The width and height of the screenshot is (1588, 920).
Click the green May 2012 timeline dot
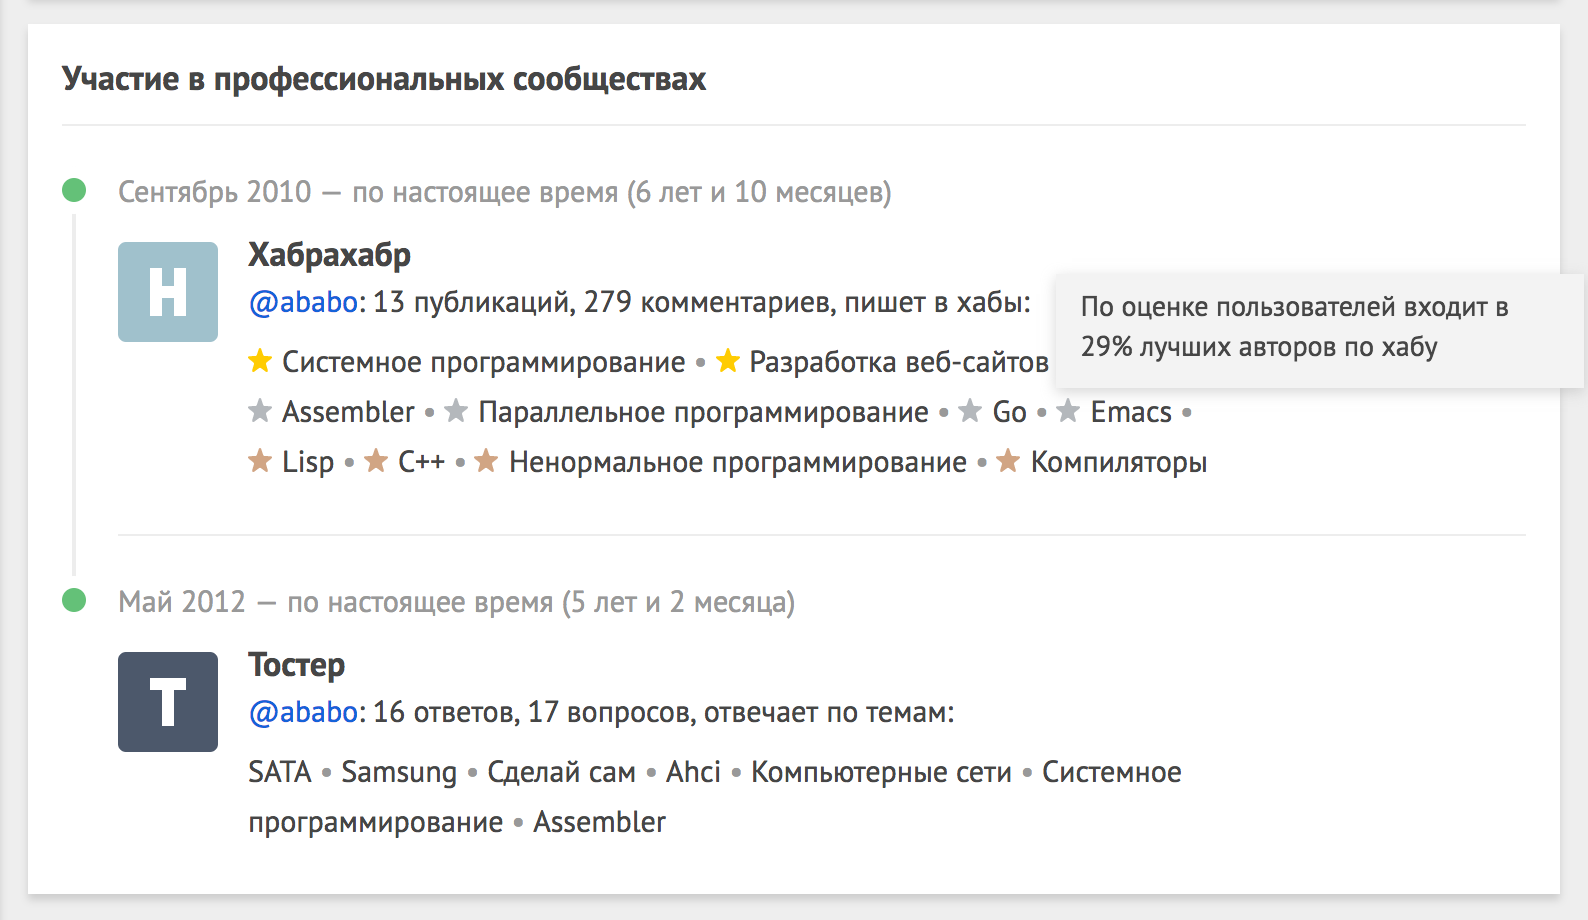pyautogui.click(x=74, y=600)
